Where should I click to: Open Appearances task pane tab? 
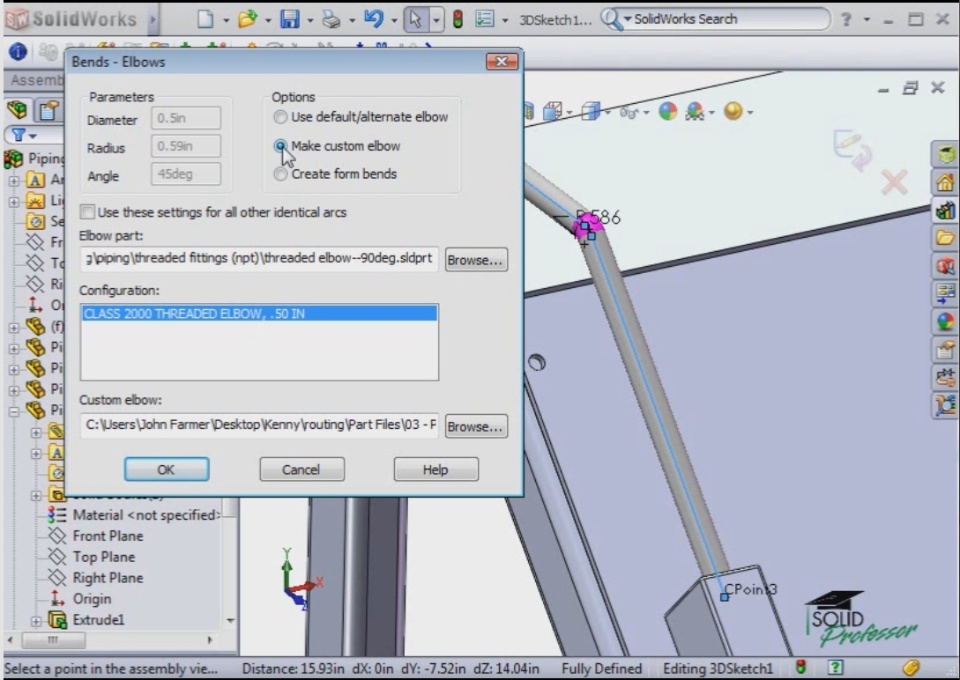pos(945,321)
